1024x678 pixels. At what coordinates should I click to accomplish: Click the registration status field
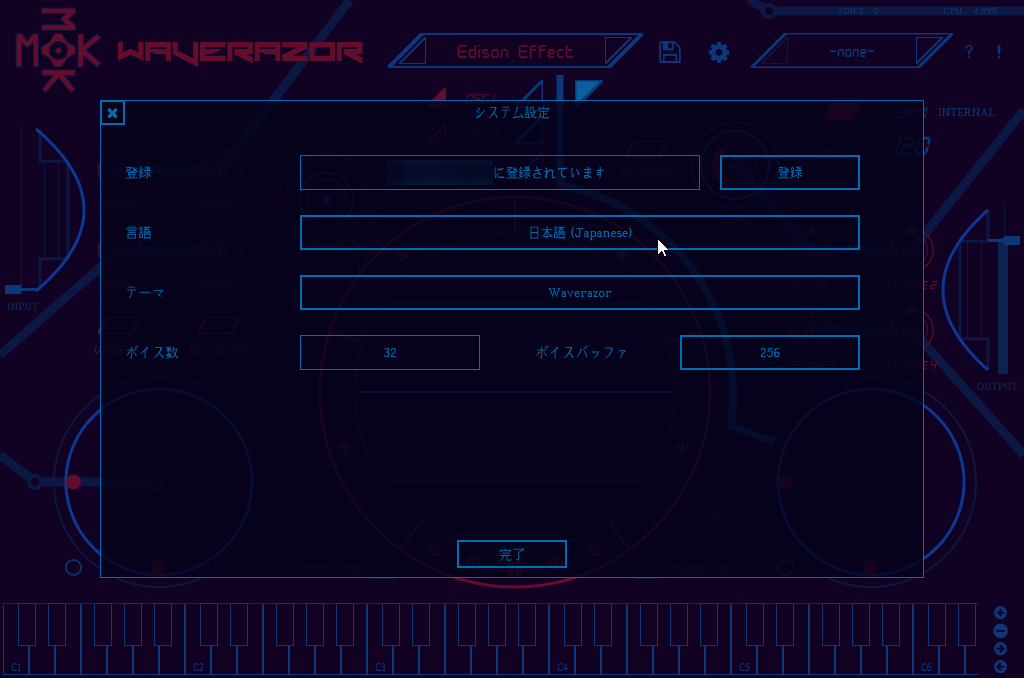(500, 172)
